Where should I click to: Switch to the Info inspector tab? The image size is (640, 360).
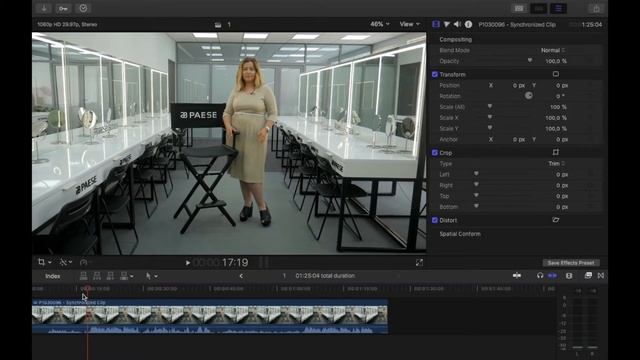point(469,24)
